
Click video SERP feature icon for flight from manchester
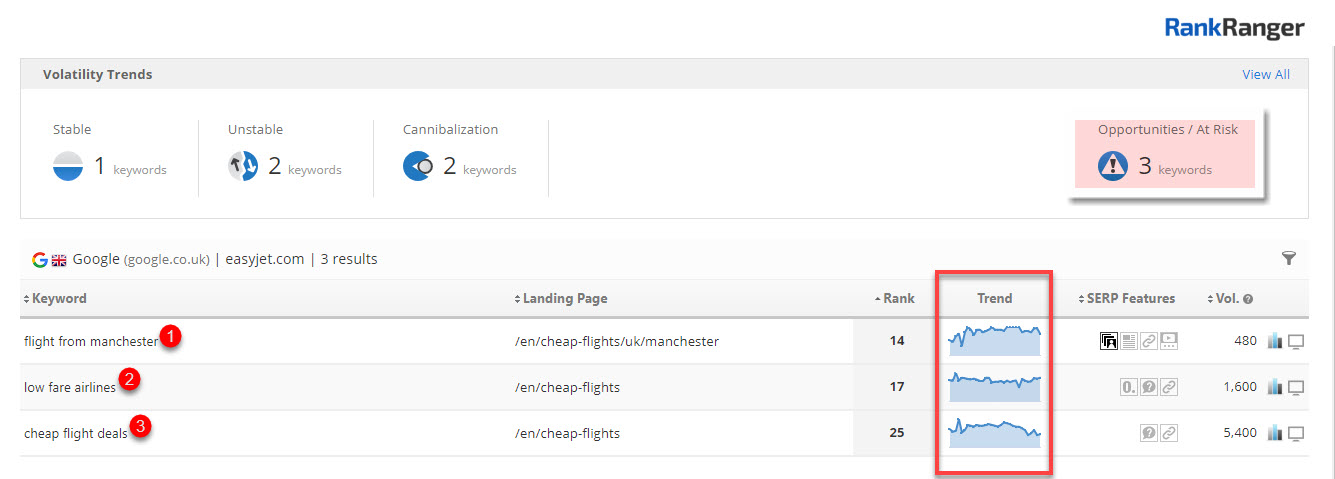[1170, 341]
